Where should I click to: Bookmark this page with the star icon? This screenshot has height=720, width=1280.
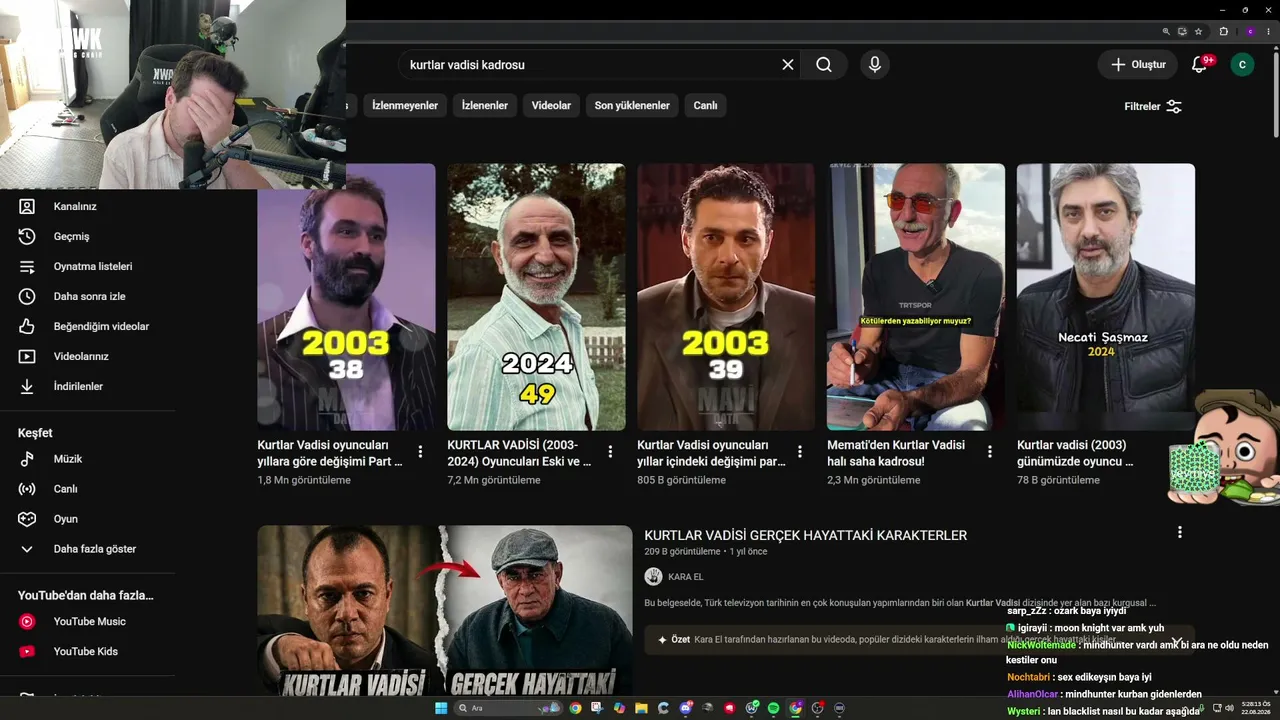point(1198,31)
